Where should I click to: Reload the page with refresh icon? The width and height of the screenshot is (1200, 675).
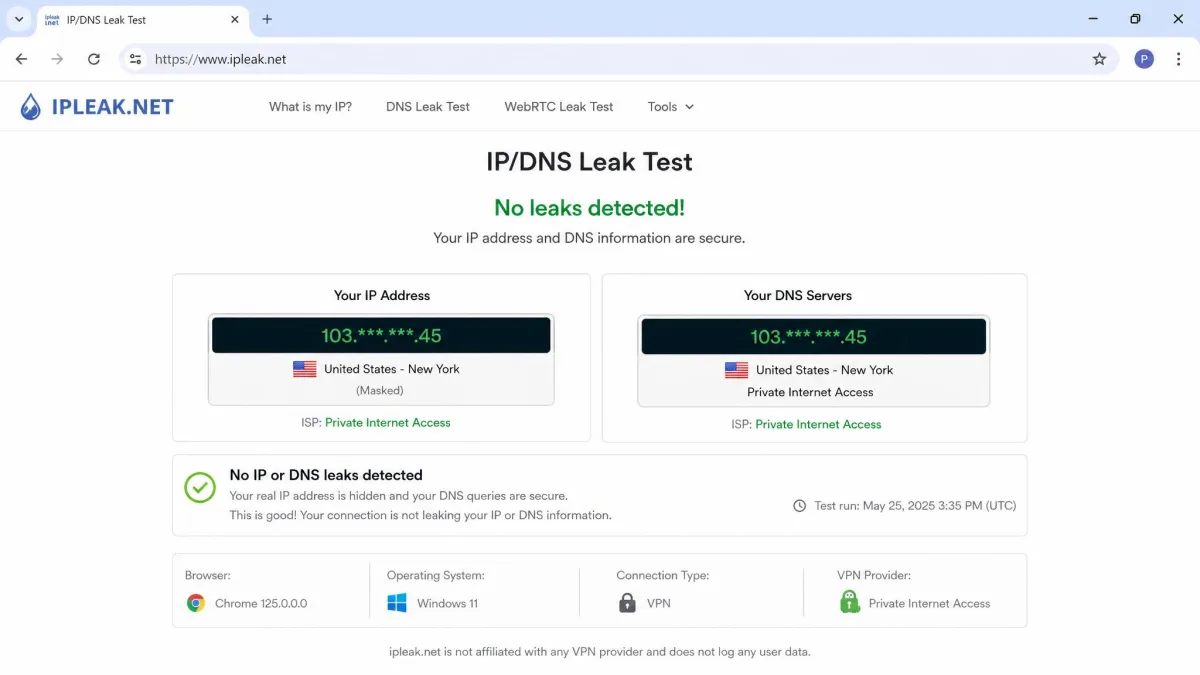click(x=94, y=59)
